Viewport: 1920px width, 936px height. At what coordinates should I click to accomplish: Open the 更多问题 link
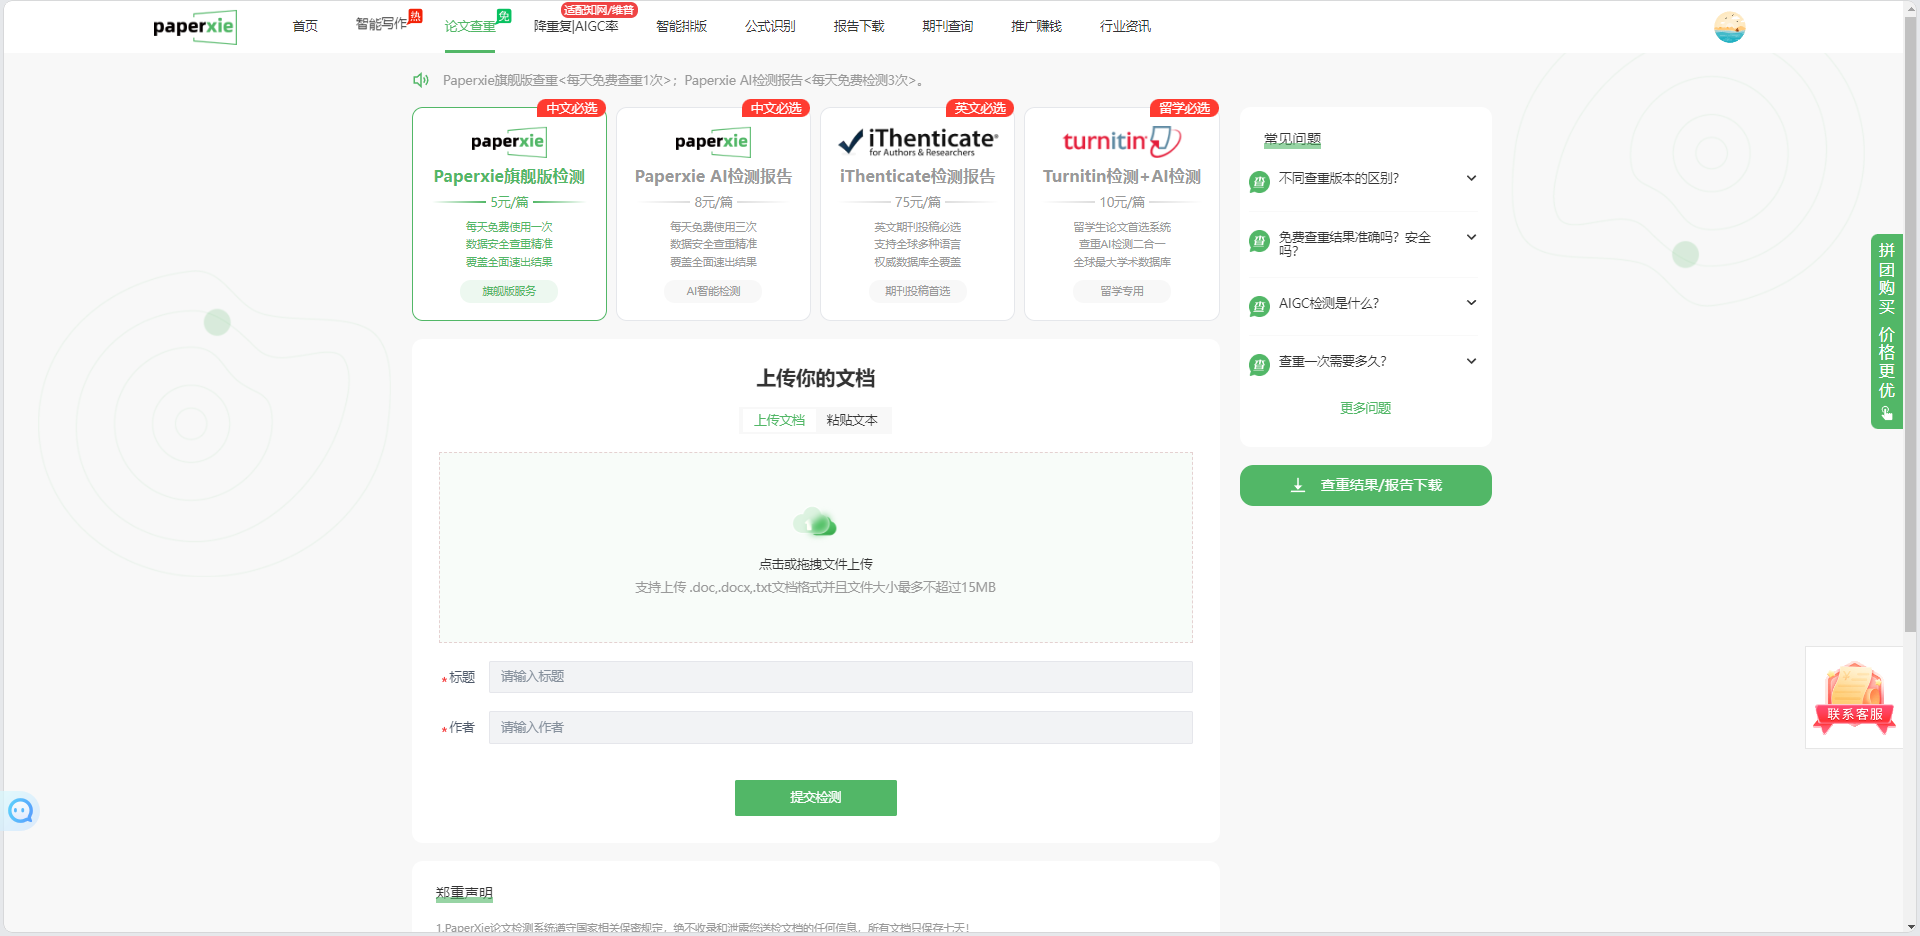point(1365,408)
